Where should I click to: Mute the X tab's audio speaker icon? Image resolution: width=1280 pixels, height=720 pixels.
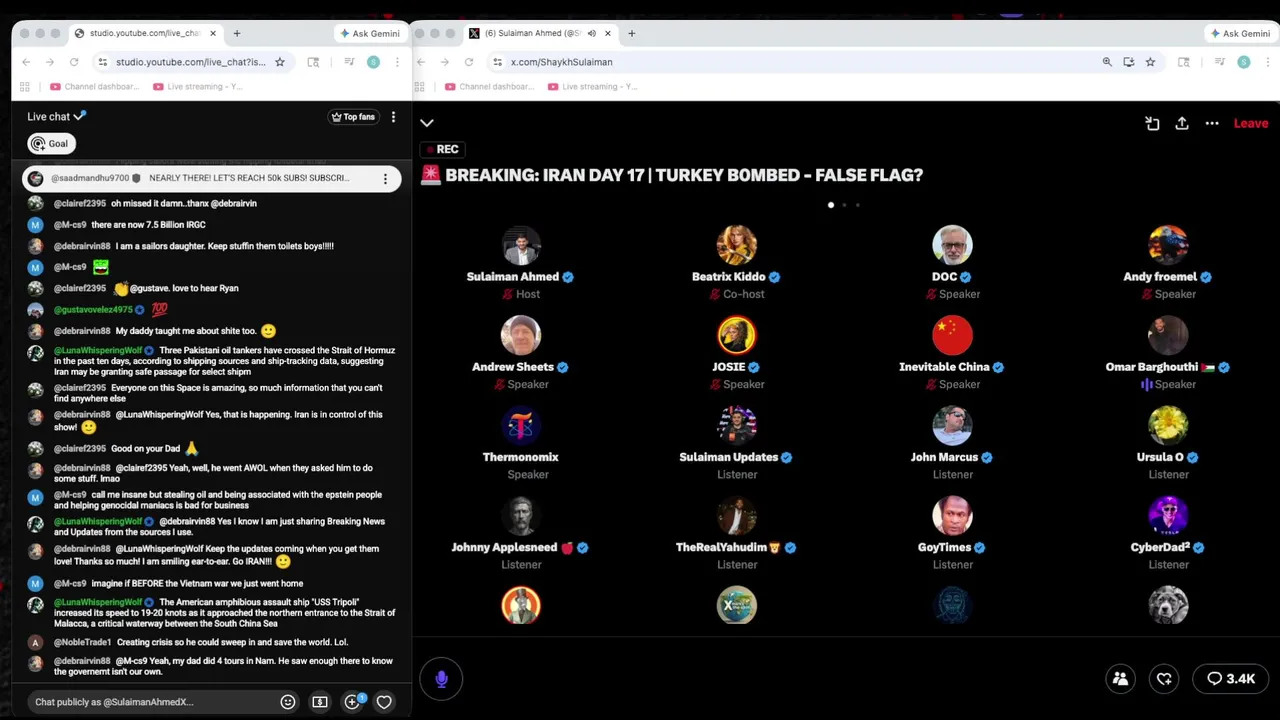pyautogui.click(x=591, y=33)
